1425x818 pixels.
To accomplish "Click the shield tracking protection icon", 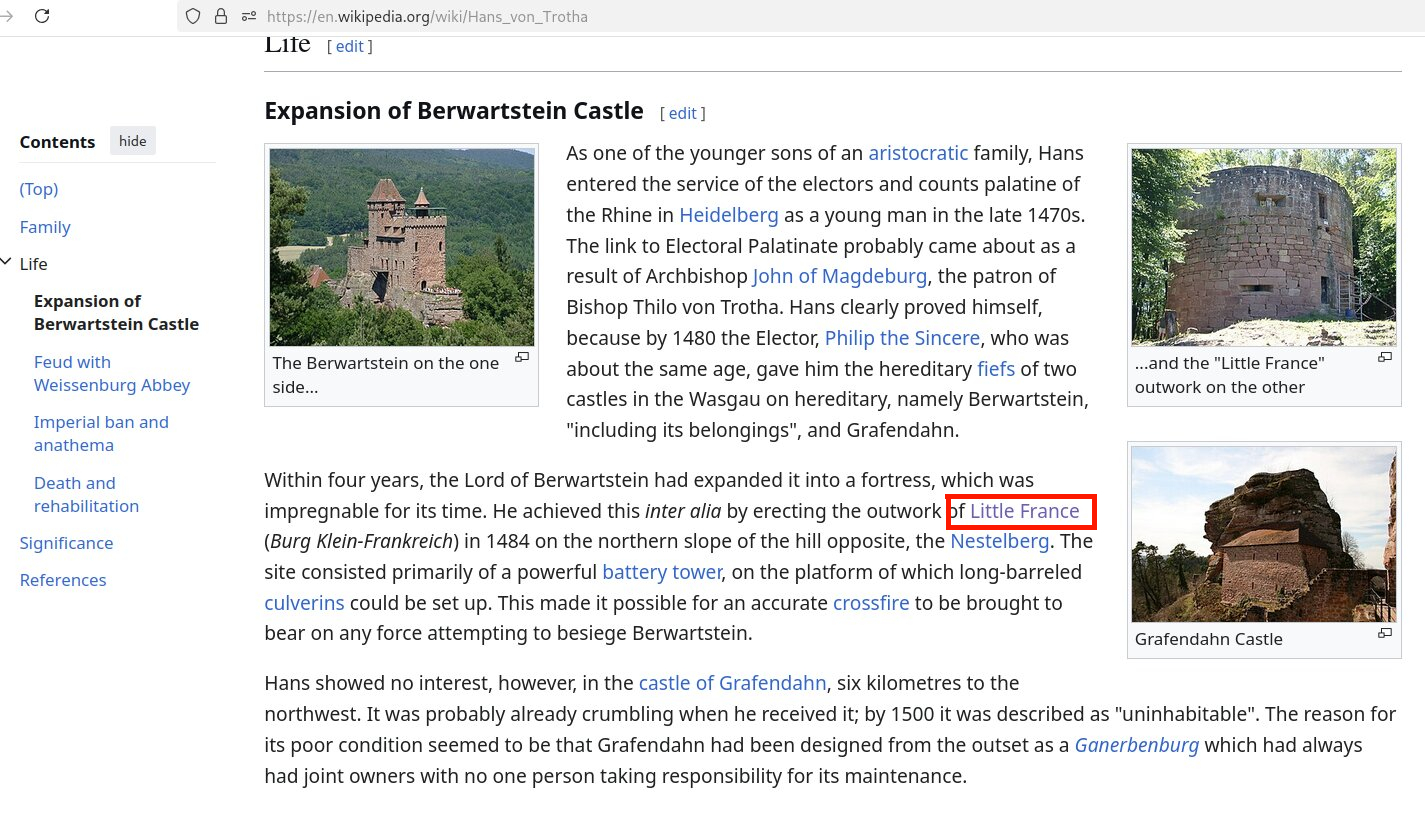I will tap(194, 16).
